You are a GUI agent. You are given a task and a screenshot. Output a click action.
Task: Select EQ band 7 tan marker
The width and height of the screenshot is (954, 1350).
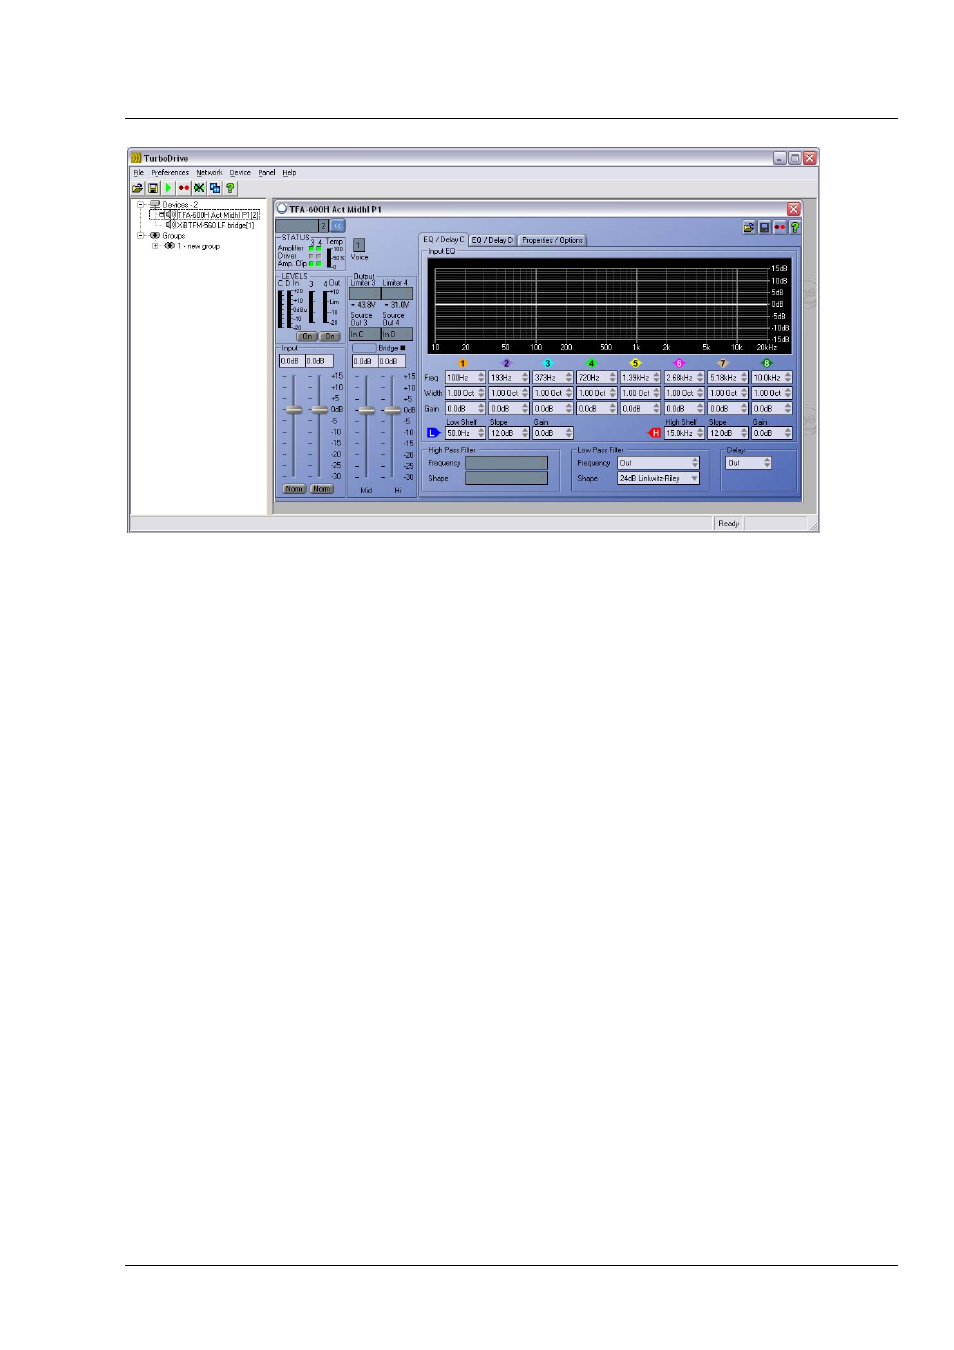coord(723,364)
